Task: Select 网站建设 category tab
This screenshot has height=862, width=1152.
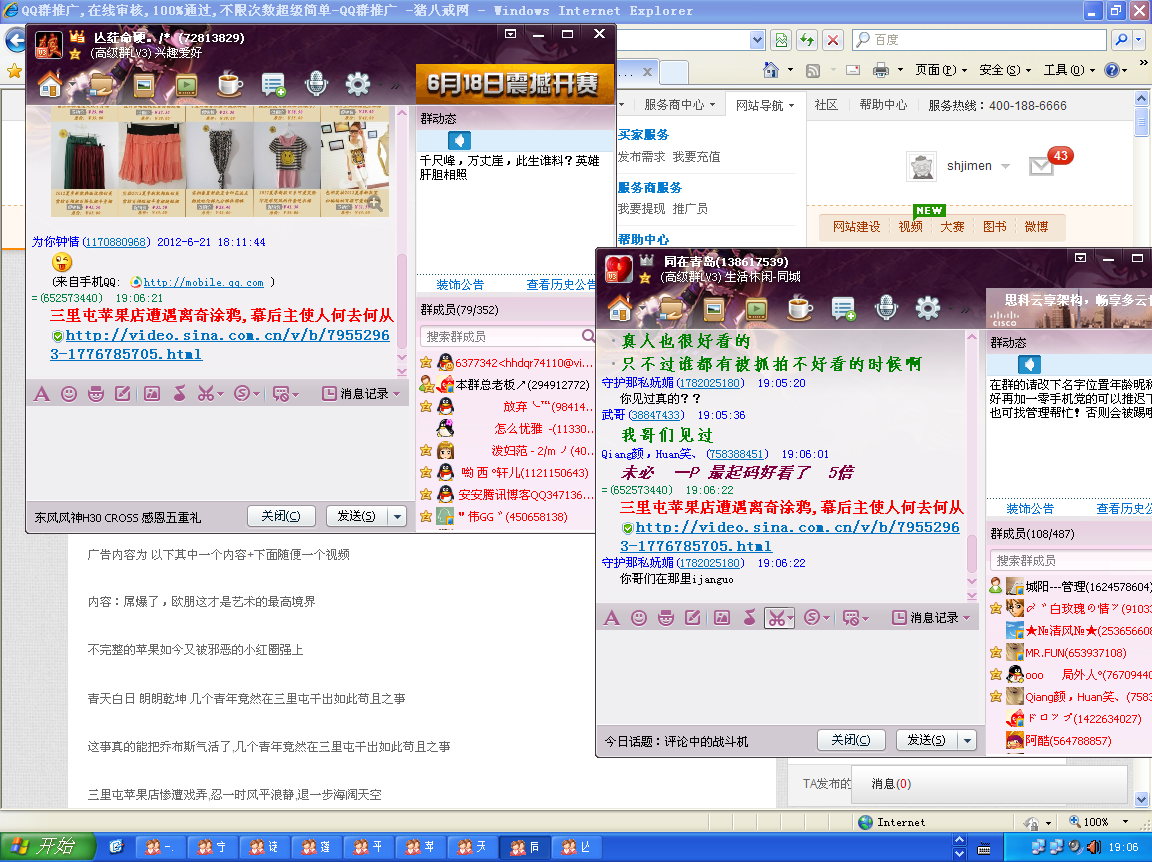Action: pyautogui.click(x=856, y=227)
